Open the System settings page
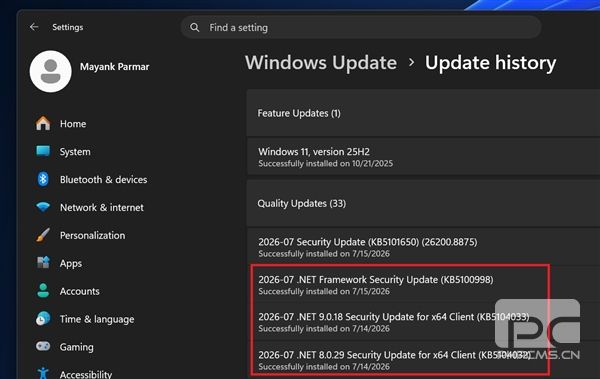The image size is (600, 379). (x=75, y=152)
